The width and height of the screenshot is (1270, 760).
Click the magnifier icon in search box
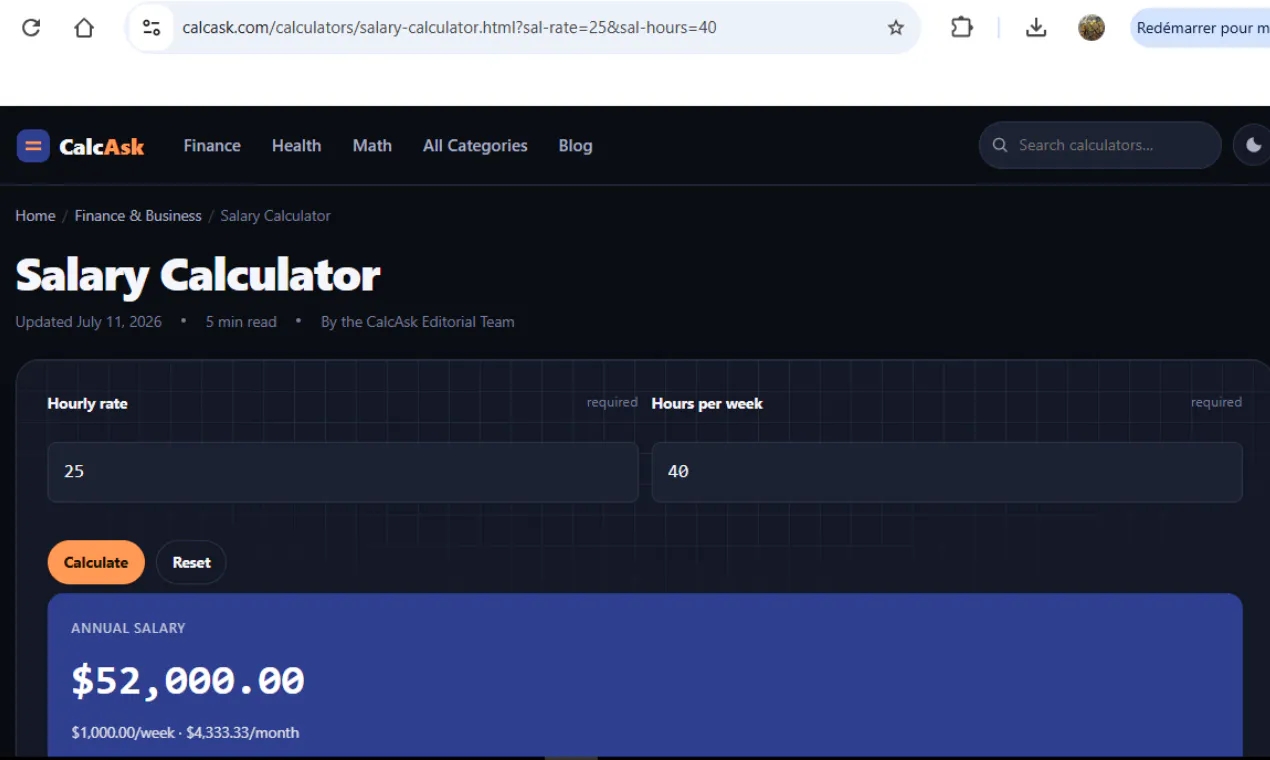tap(999, 146)
